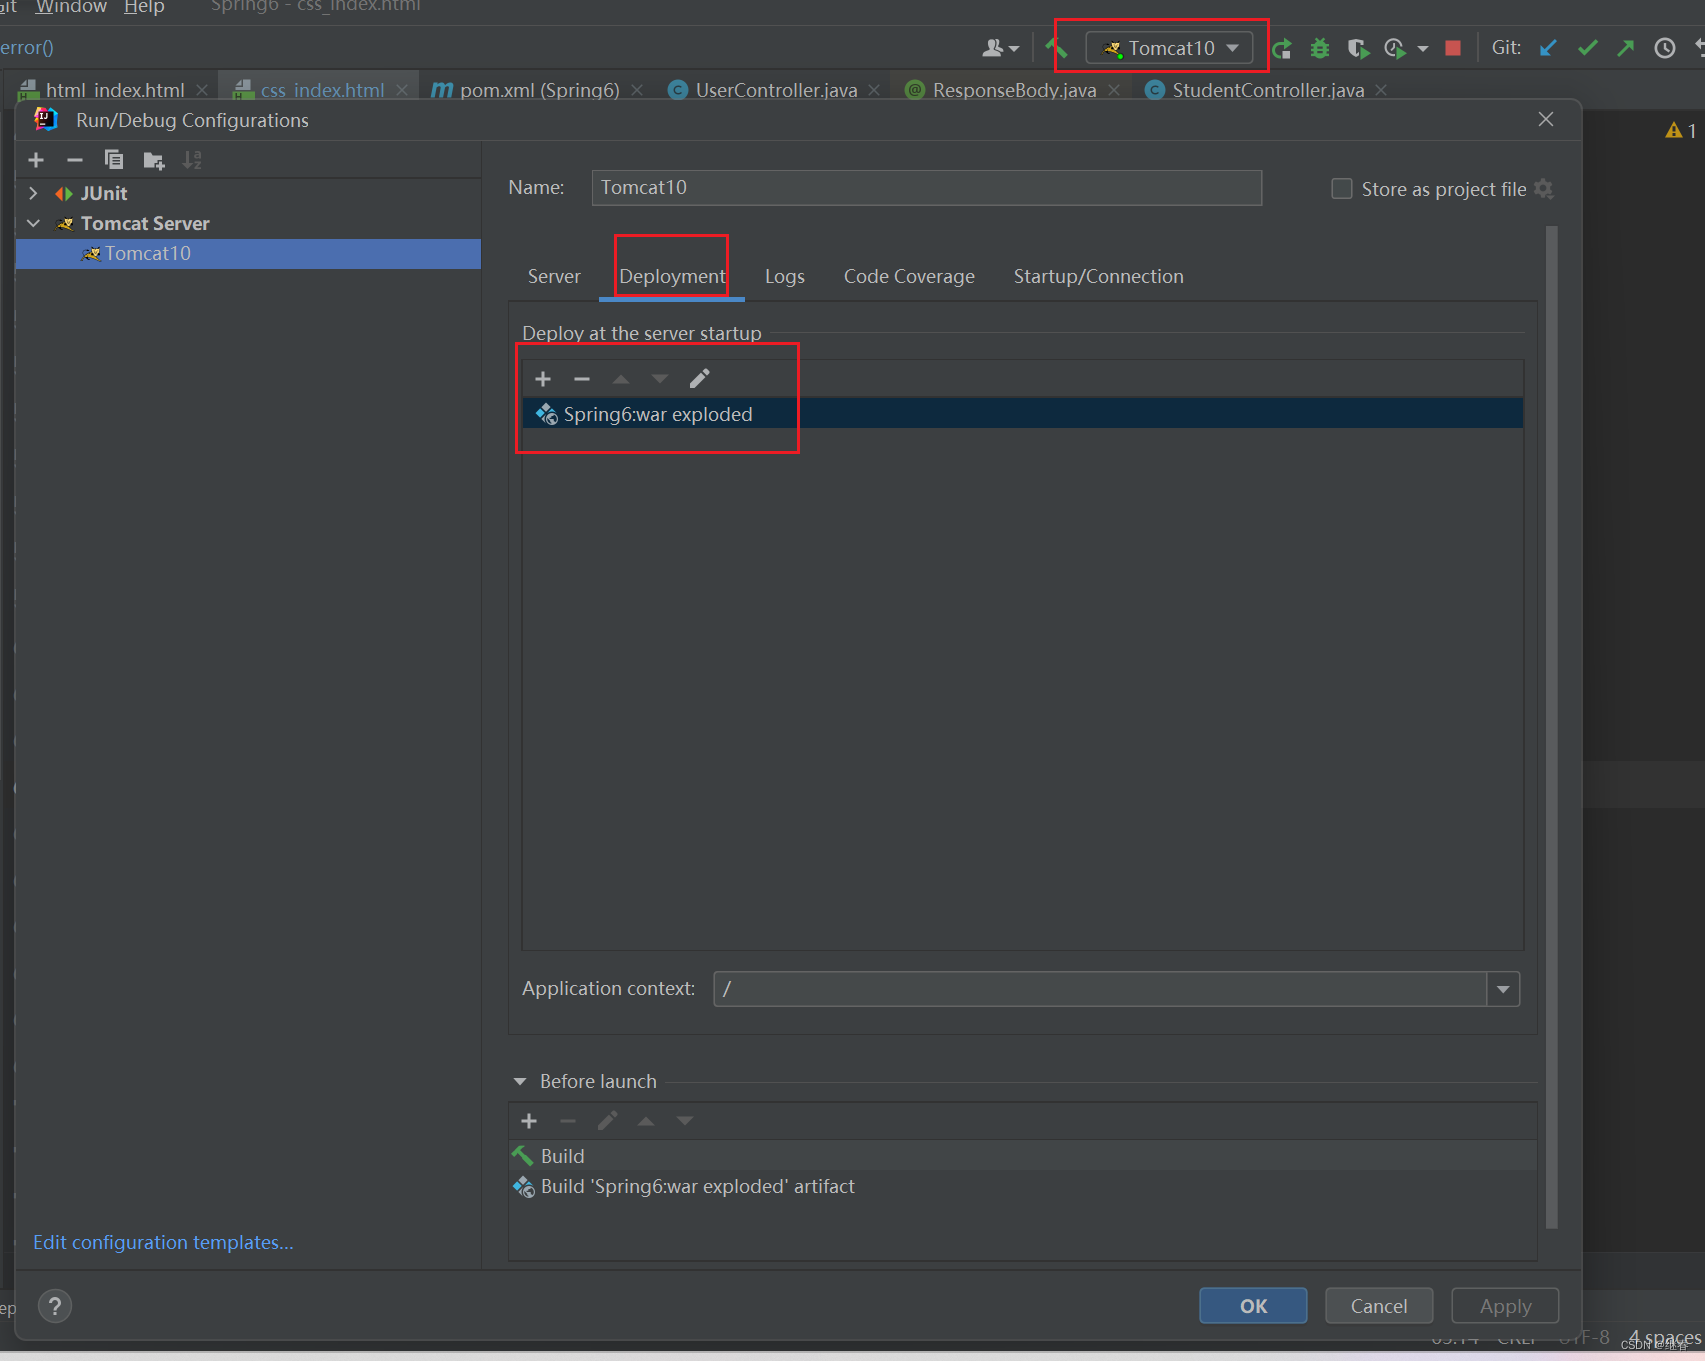The image size is (1705, 1361).
Task: Update project via Git blue arrow
Action: (x=1548, y=48)
